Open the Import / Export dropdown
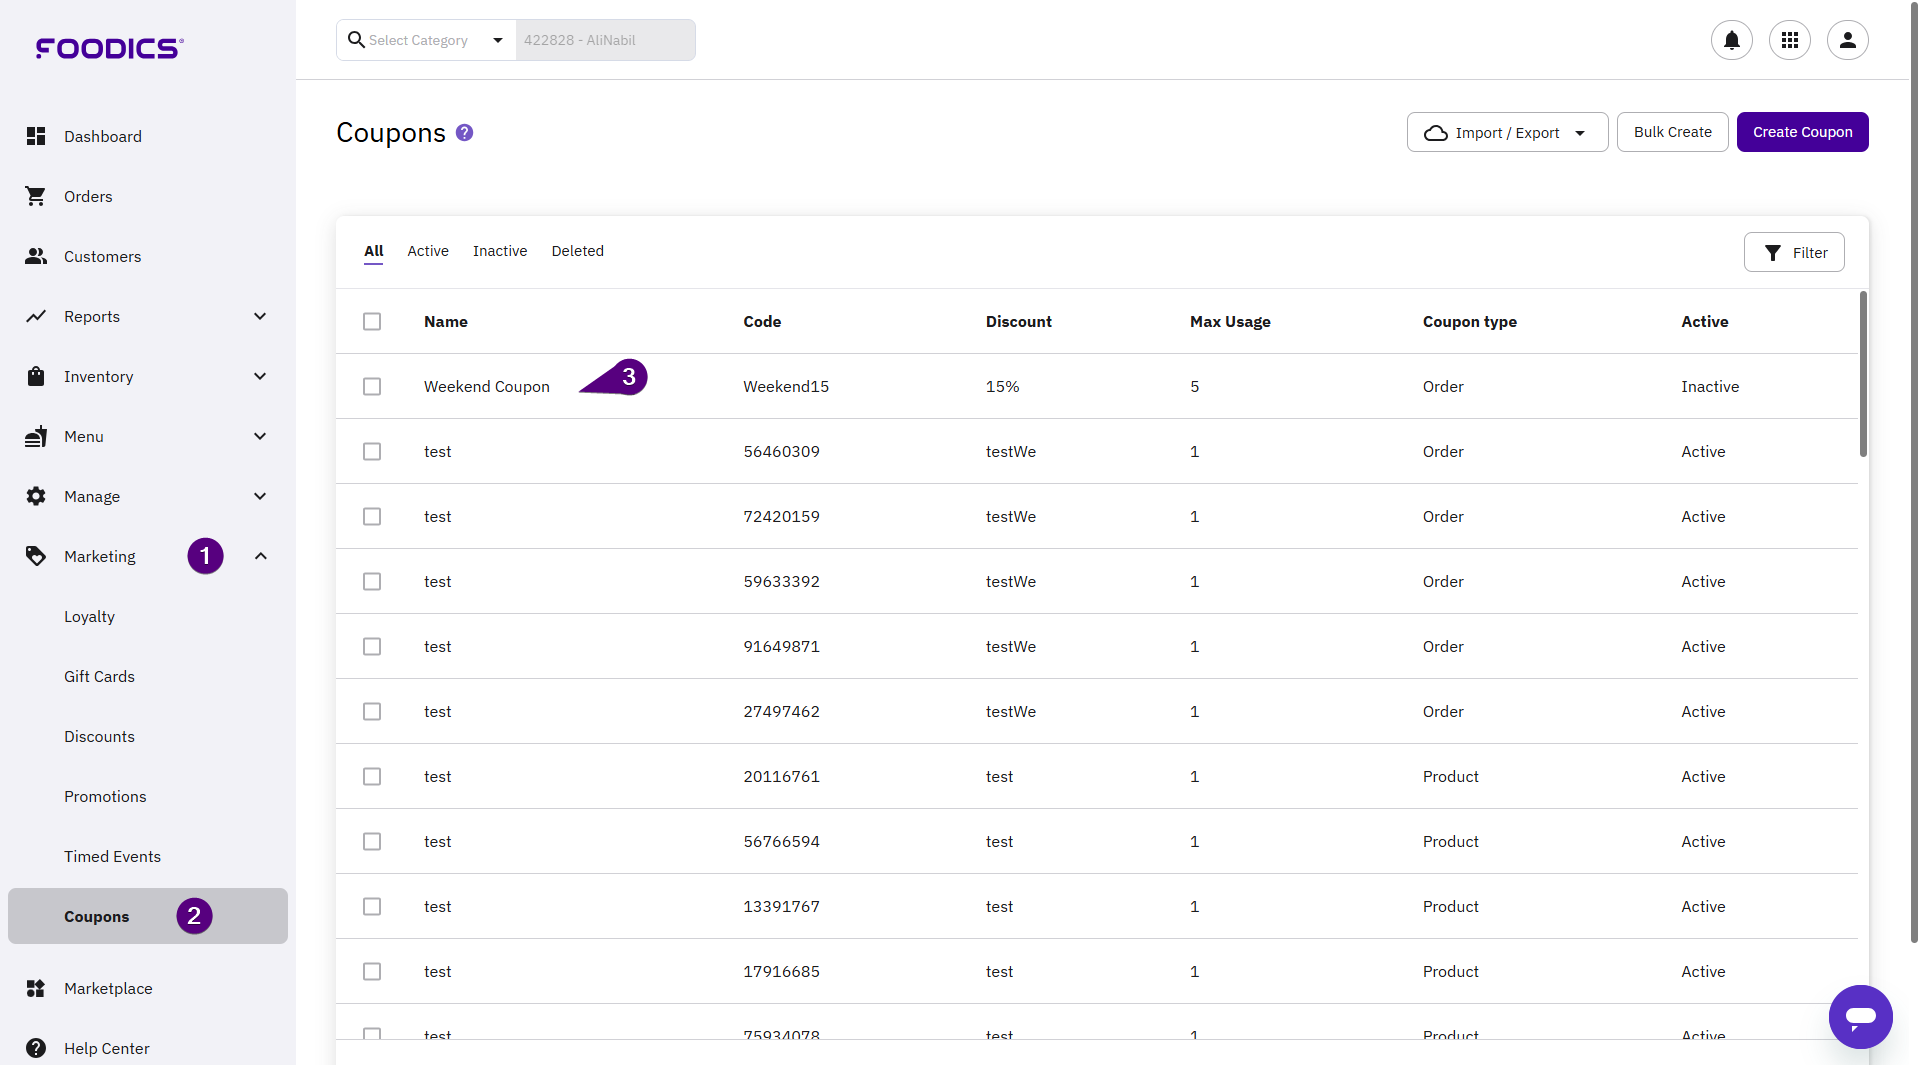This screenshot has width=1920, height=1065. point(1506,132)
